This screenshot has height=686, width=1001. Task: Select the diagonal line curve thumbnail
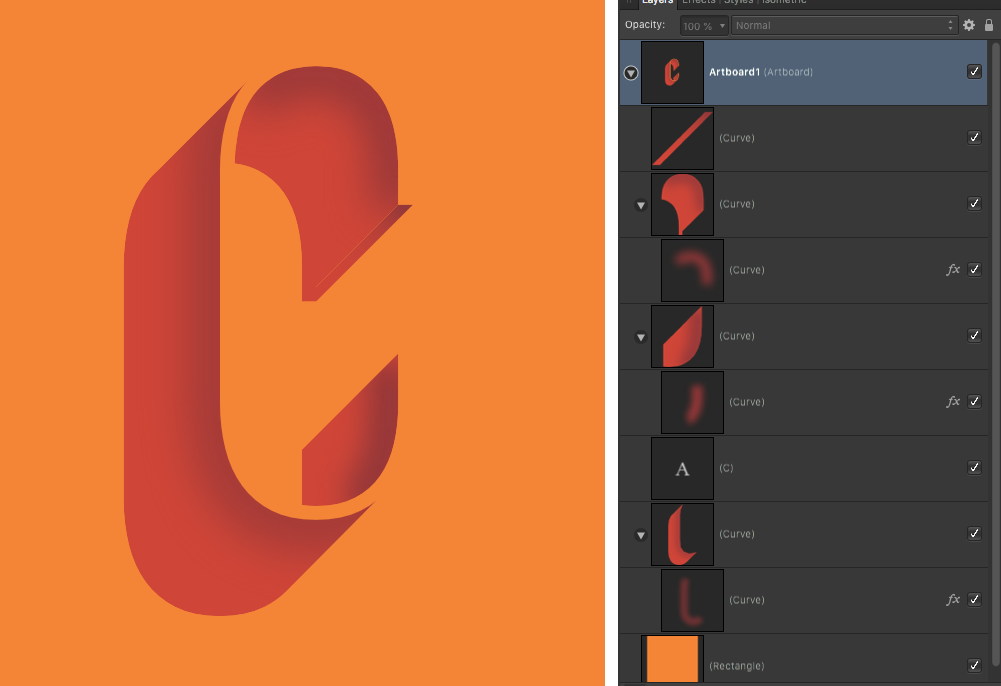(x=682, y=138)
